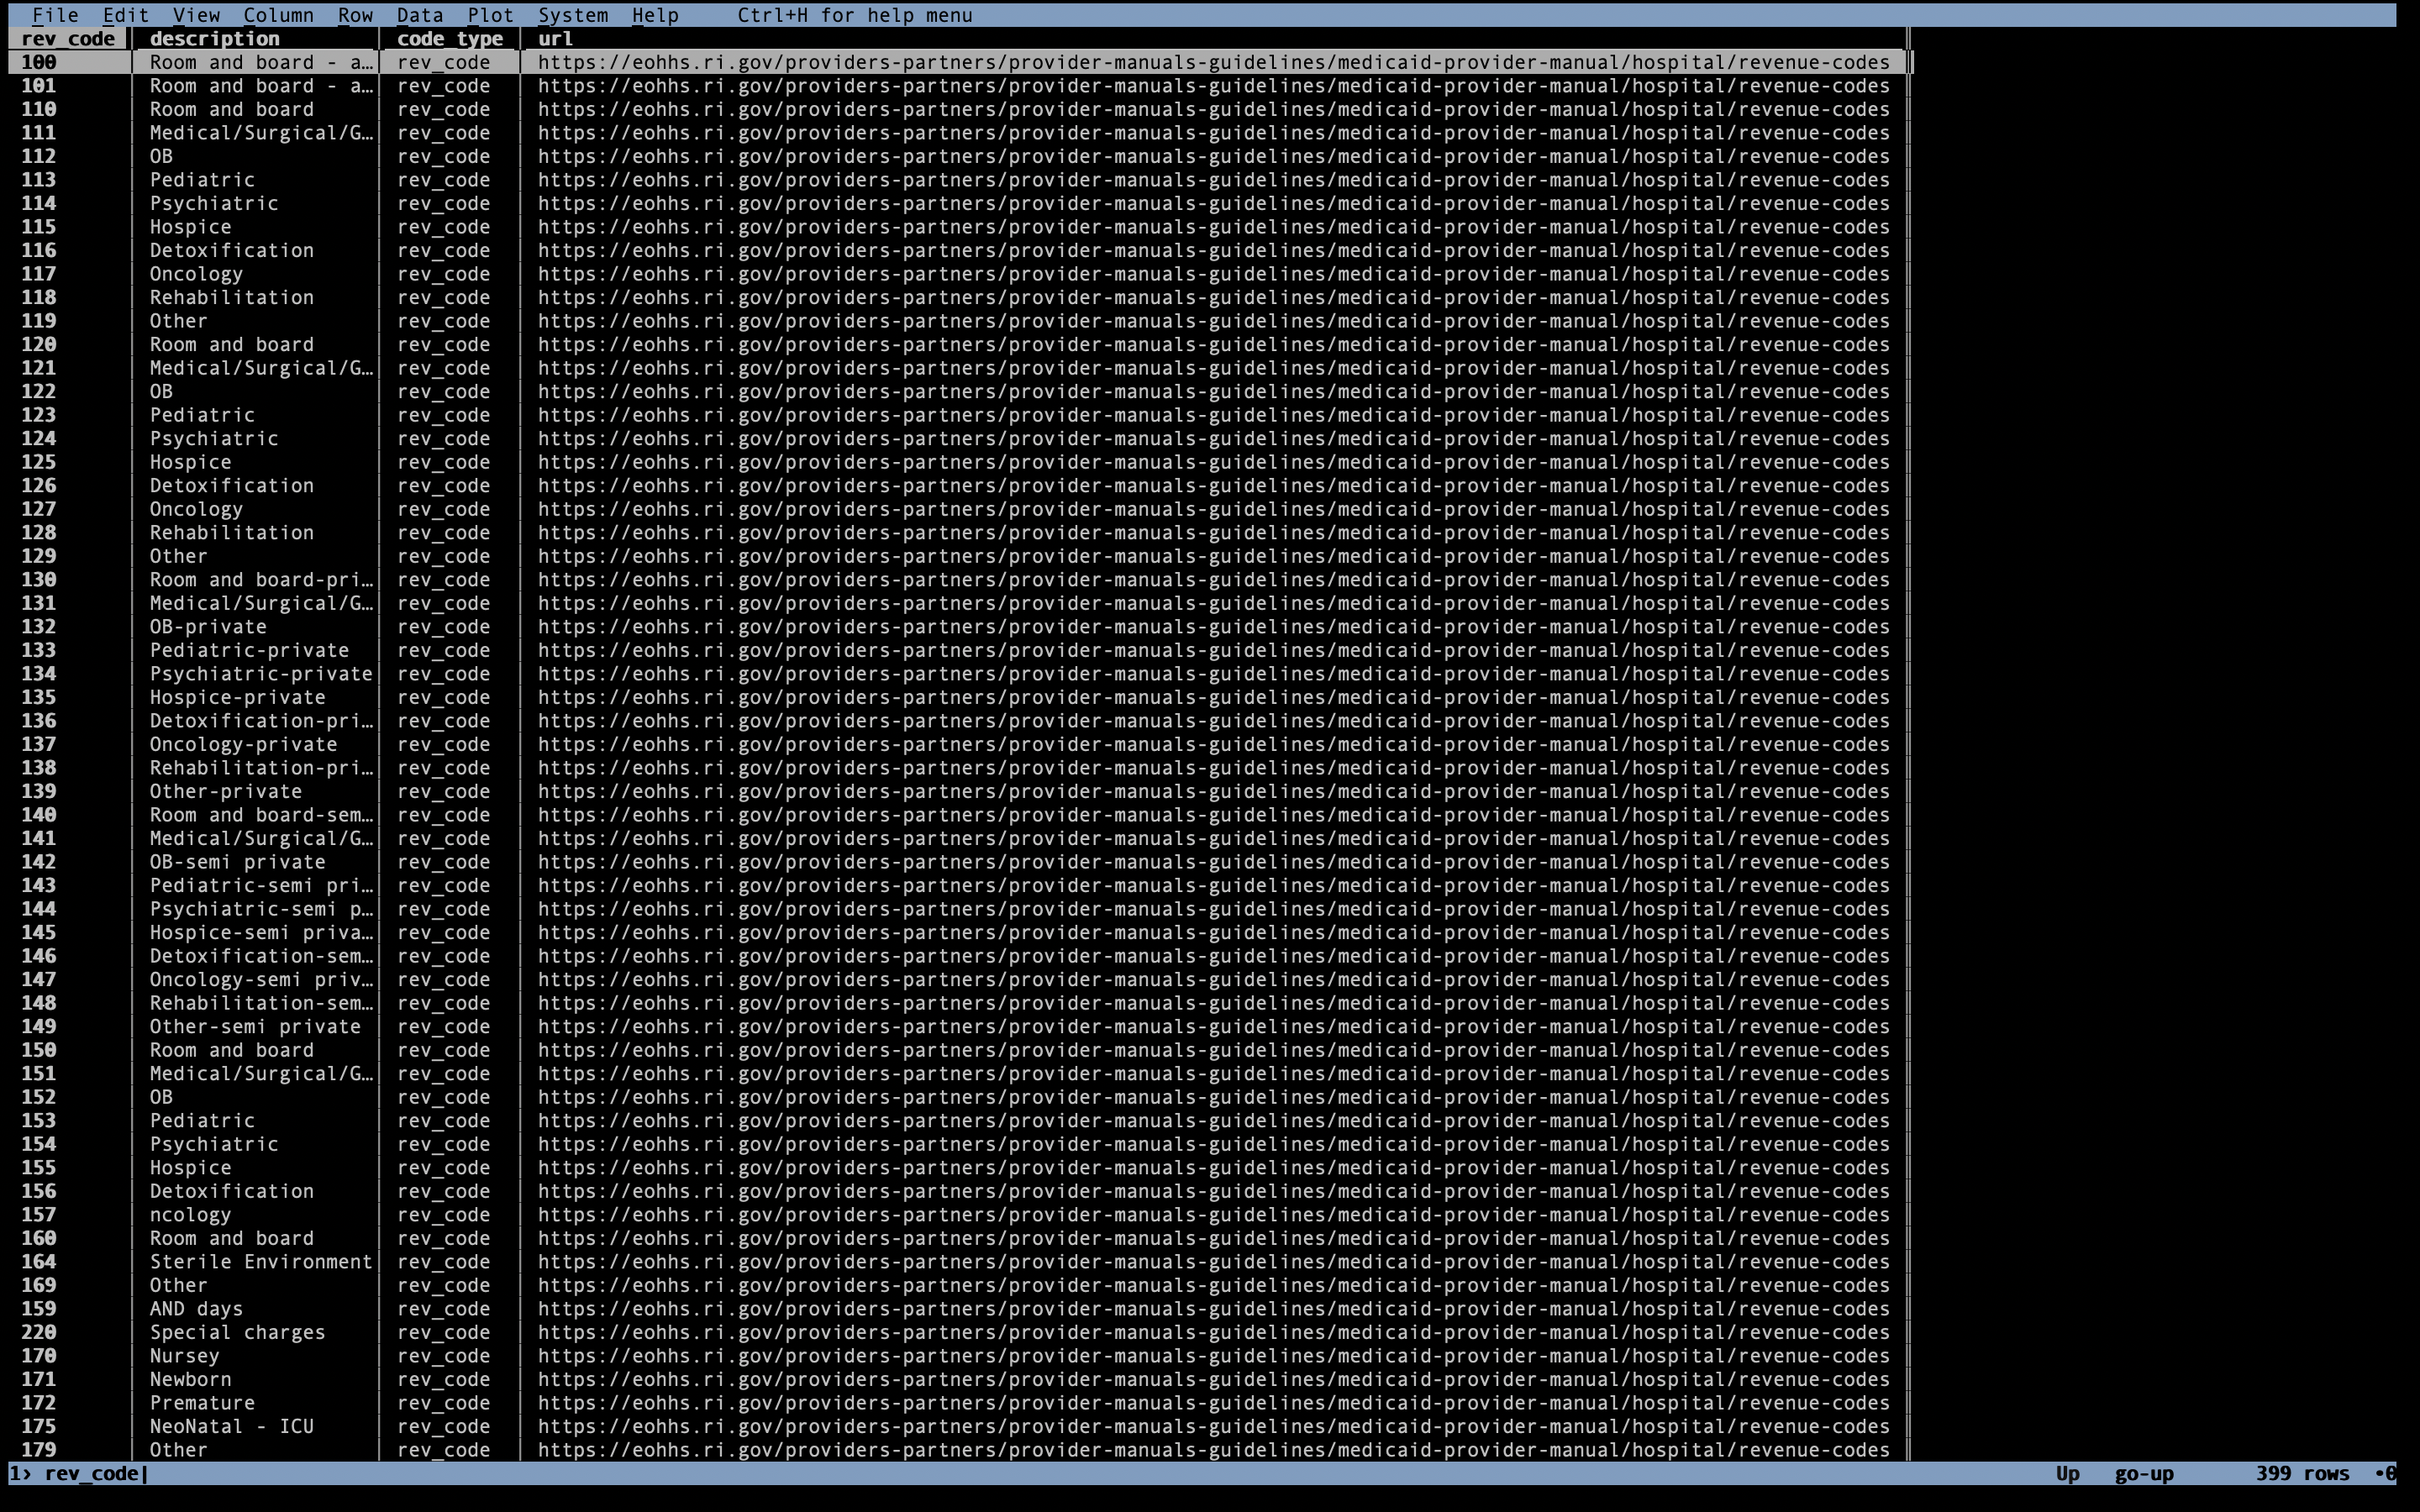Viewport: 2420px width, 1512px height.
Task: Select the description column header
Action: 215,39
